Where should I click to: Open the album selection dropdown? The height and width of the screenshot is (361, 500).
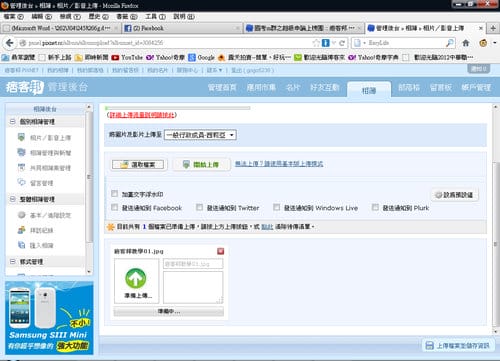click(200, 135)
